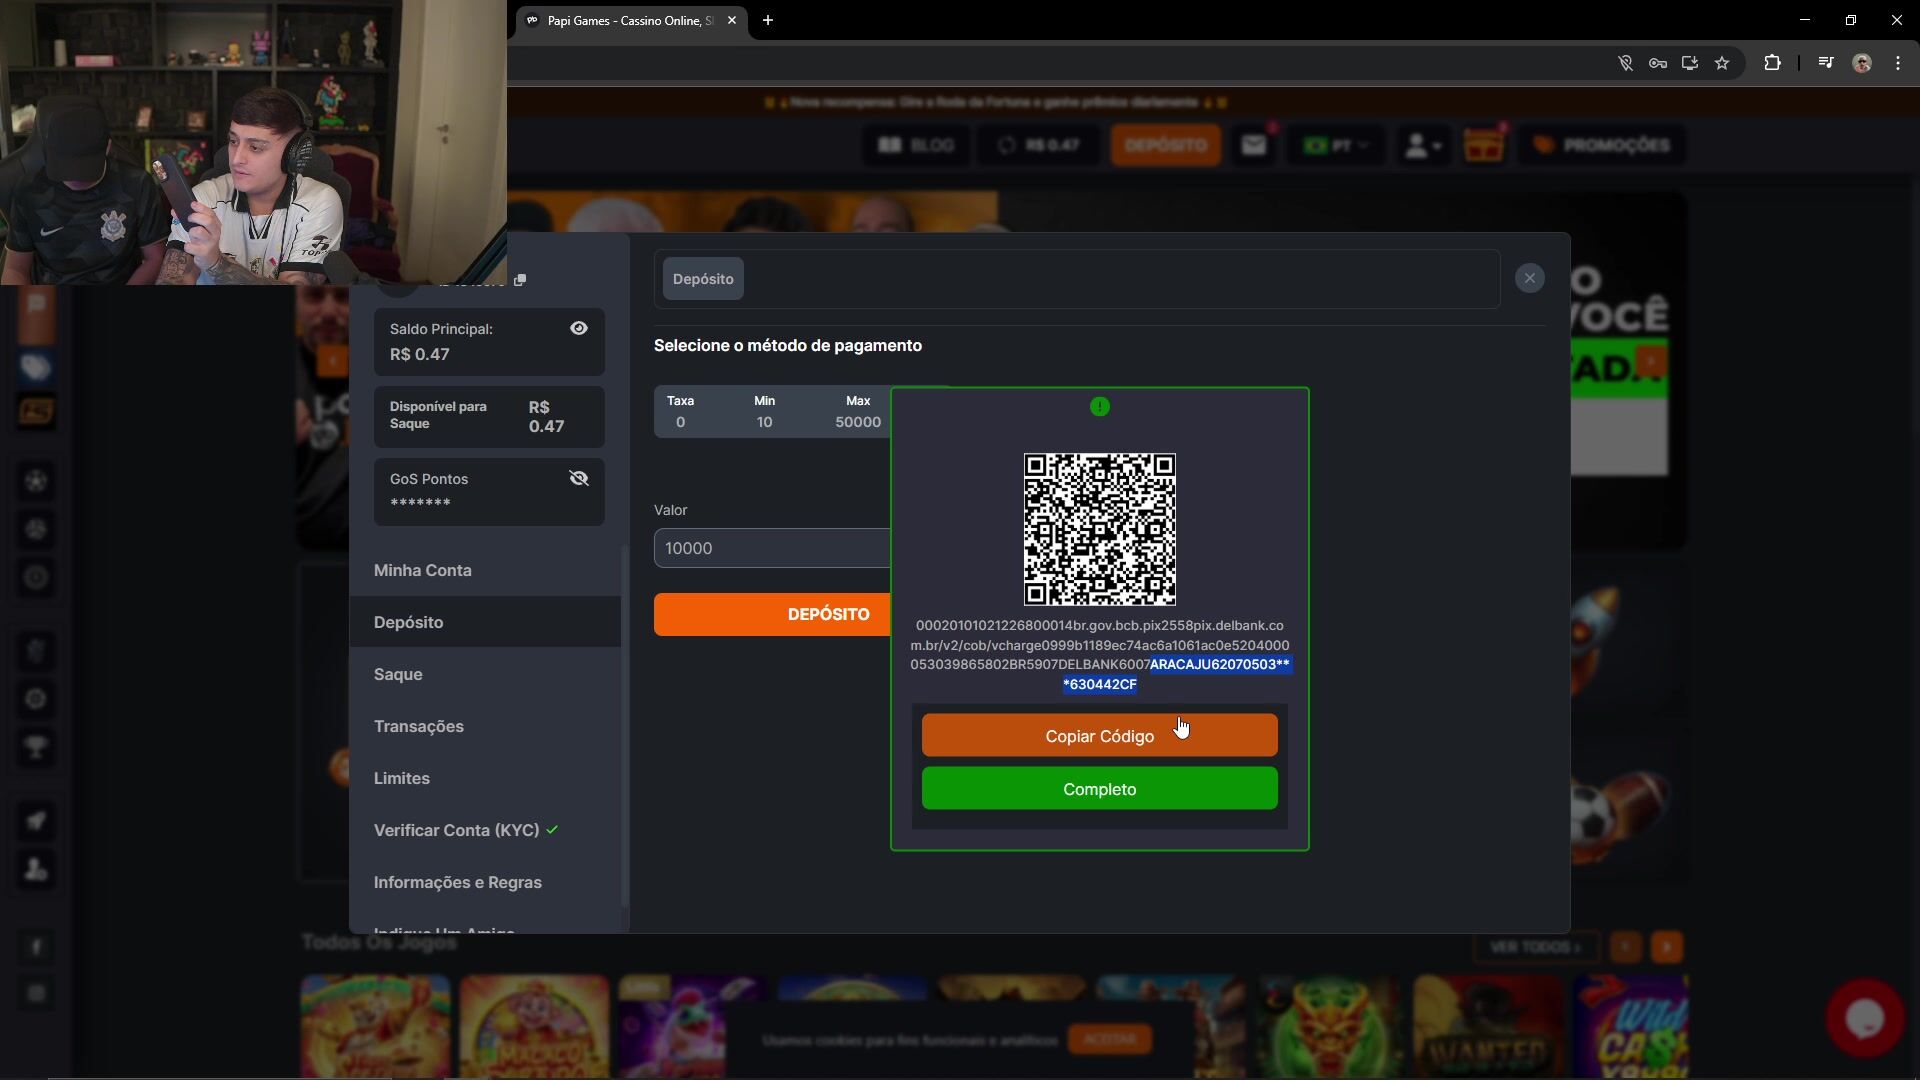Open Minha Conta menu item
The width and height of the screenshot is (1920, 1080).
pyautogui.click(x=422, y=570)
